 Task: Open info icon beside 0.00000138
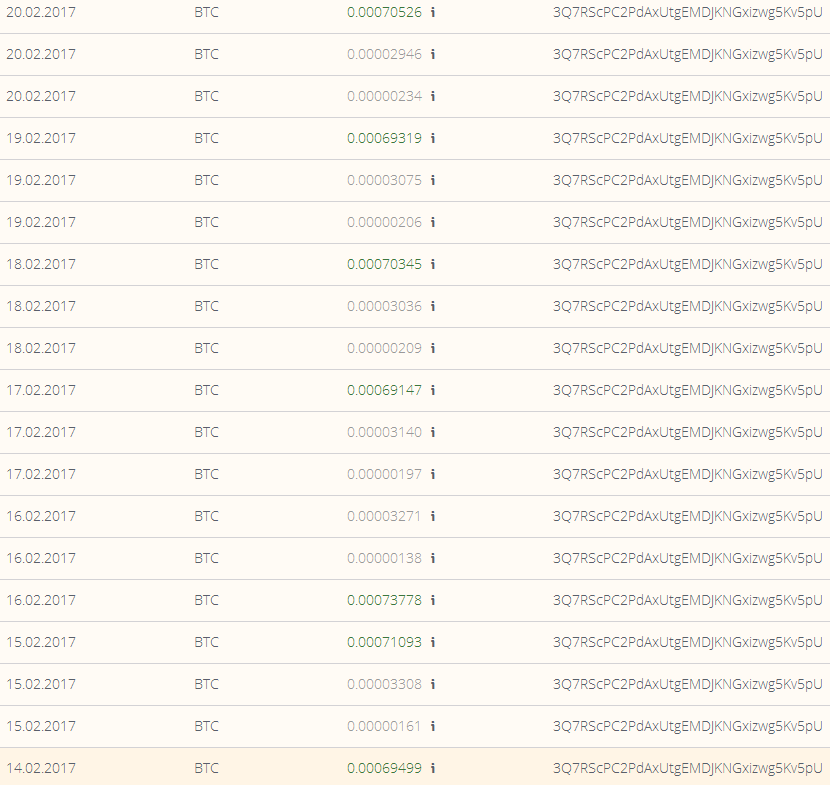click(432, 558)
